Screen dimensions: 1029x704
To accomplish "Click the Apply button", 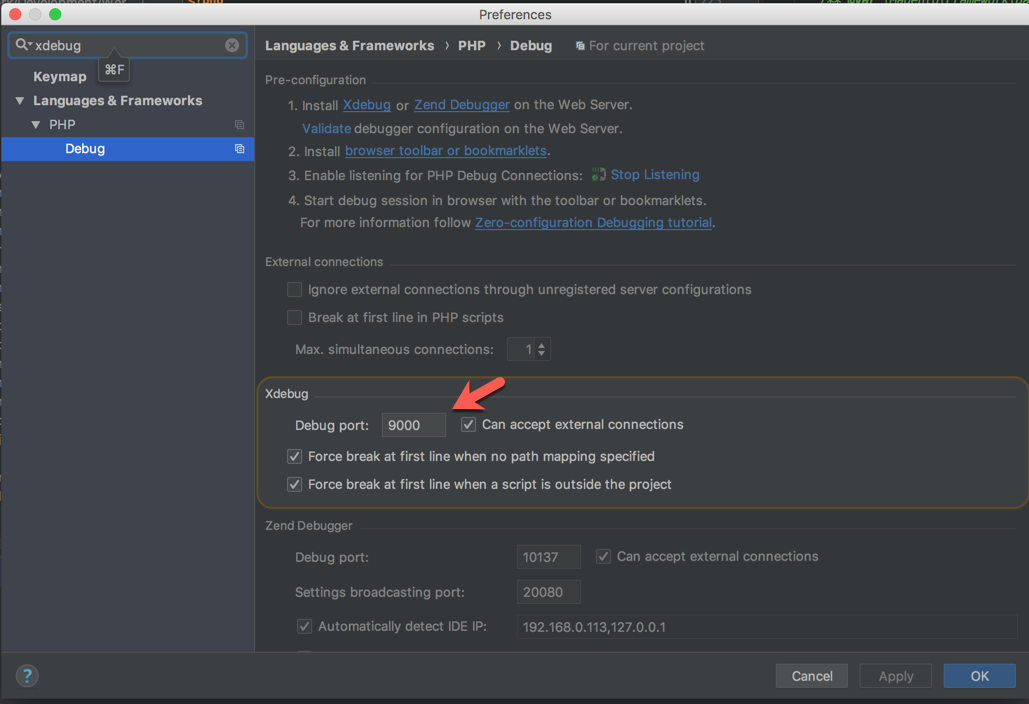I will coord(896,676).
